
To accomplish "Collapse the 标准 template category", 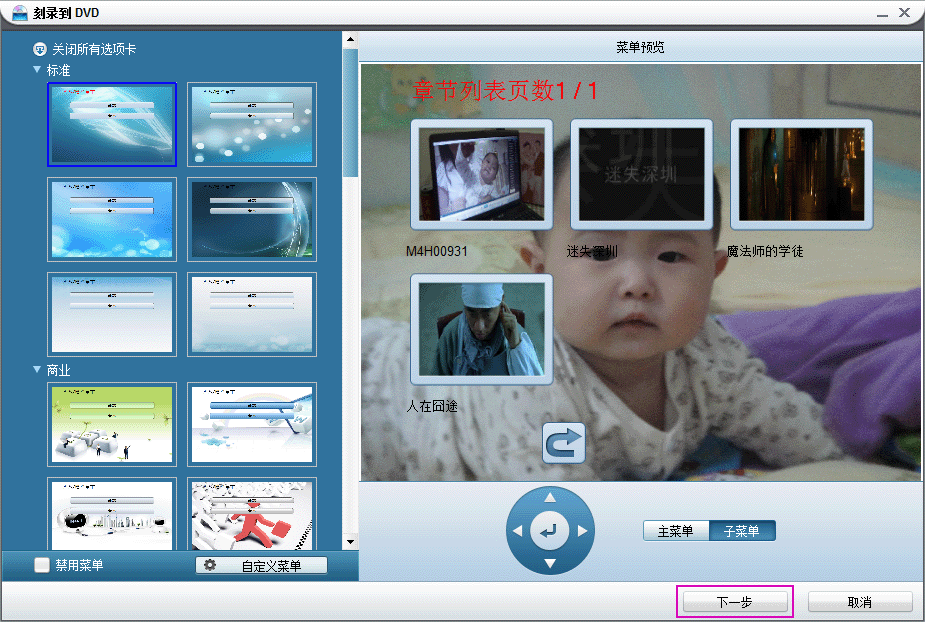I will 37,70.
